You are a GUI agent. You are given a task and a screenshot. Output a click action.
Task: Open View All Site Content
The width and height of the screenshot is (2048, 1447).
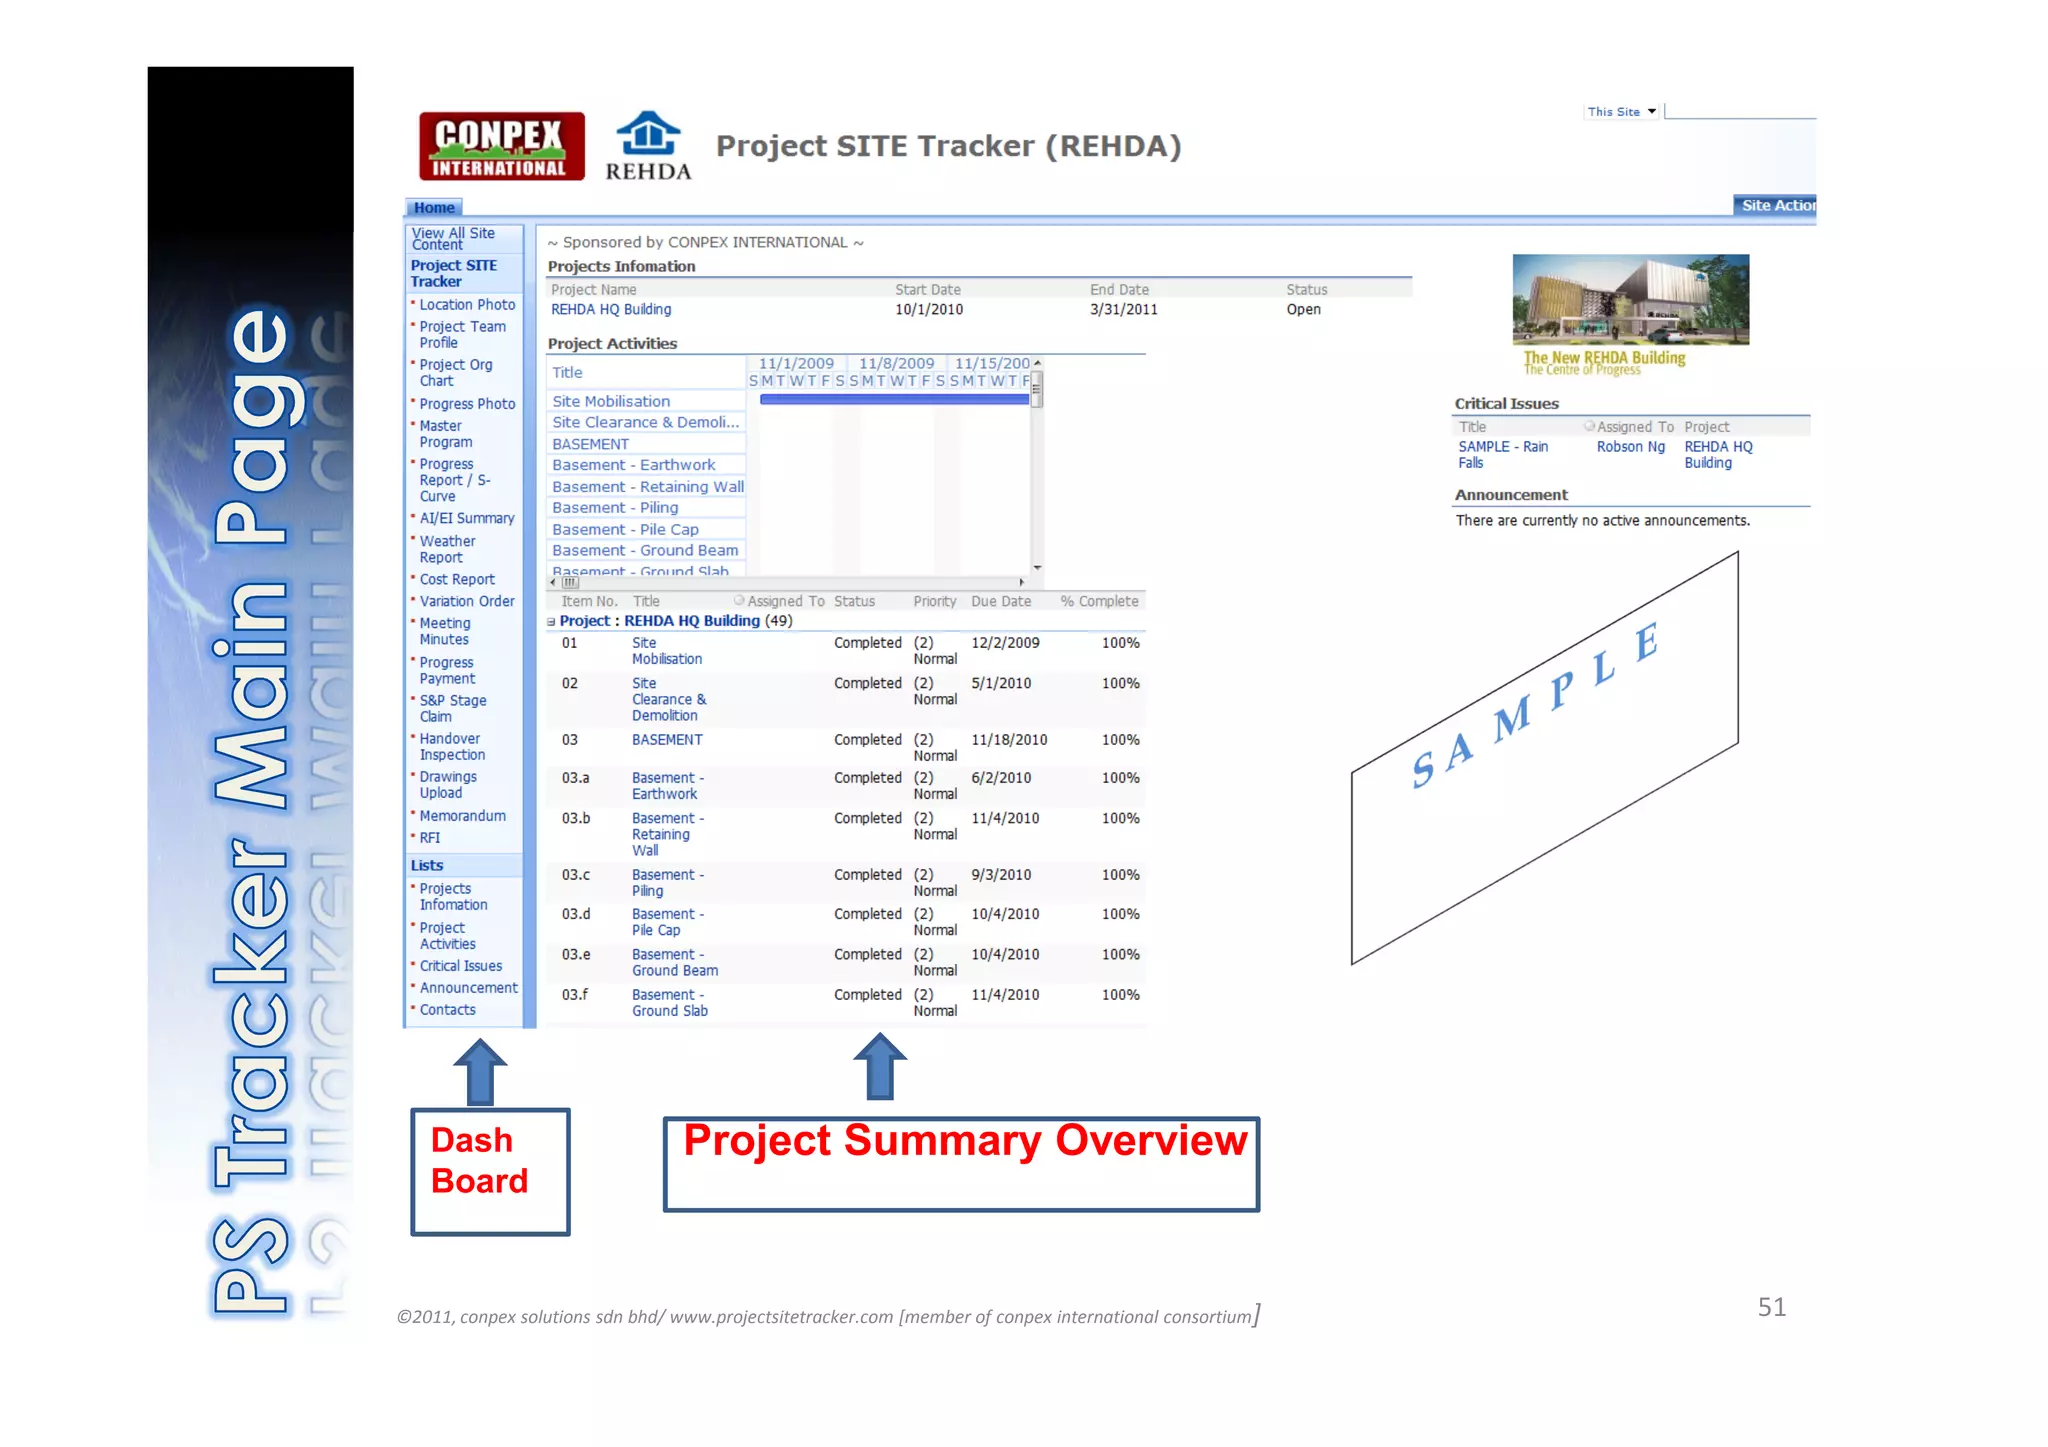(453, 238)
